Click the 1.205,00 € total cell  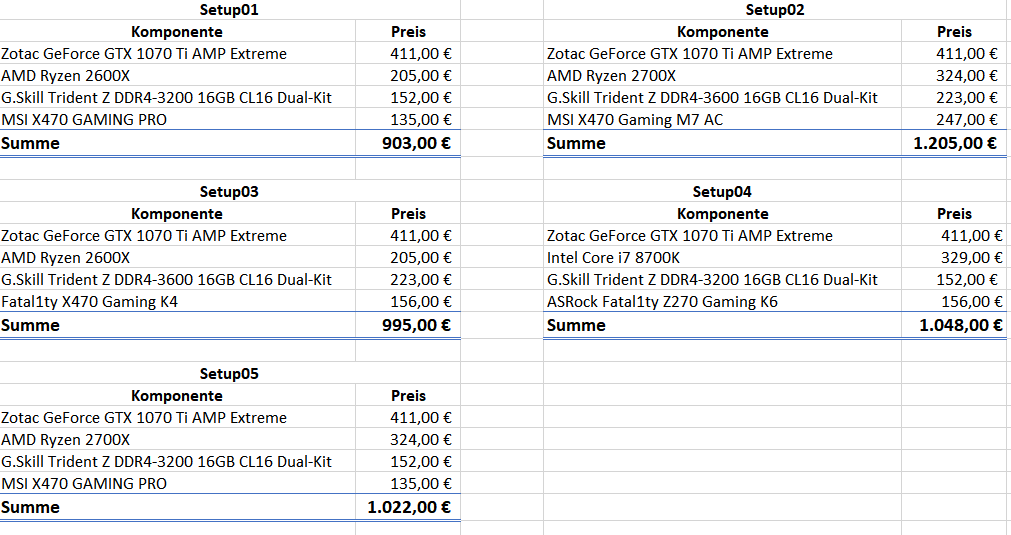point(954,143)
